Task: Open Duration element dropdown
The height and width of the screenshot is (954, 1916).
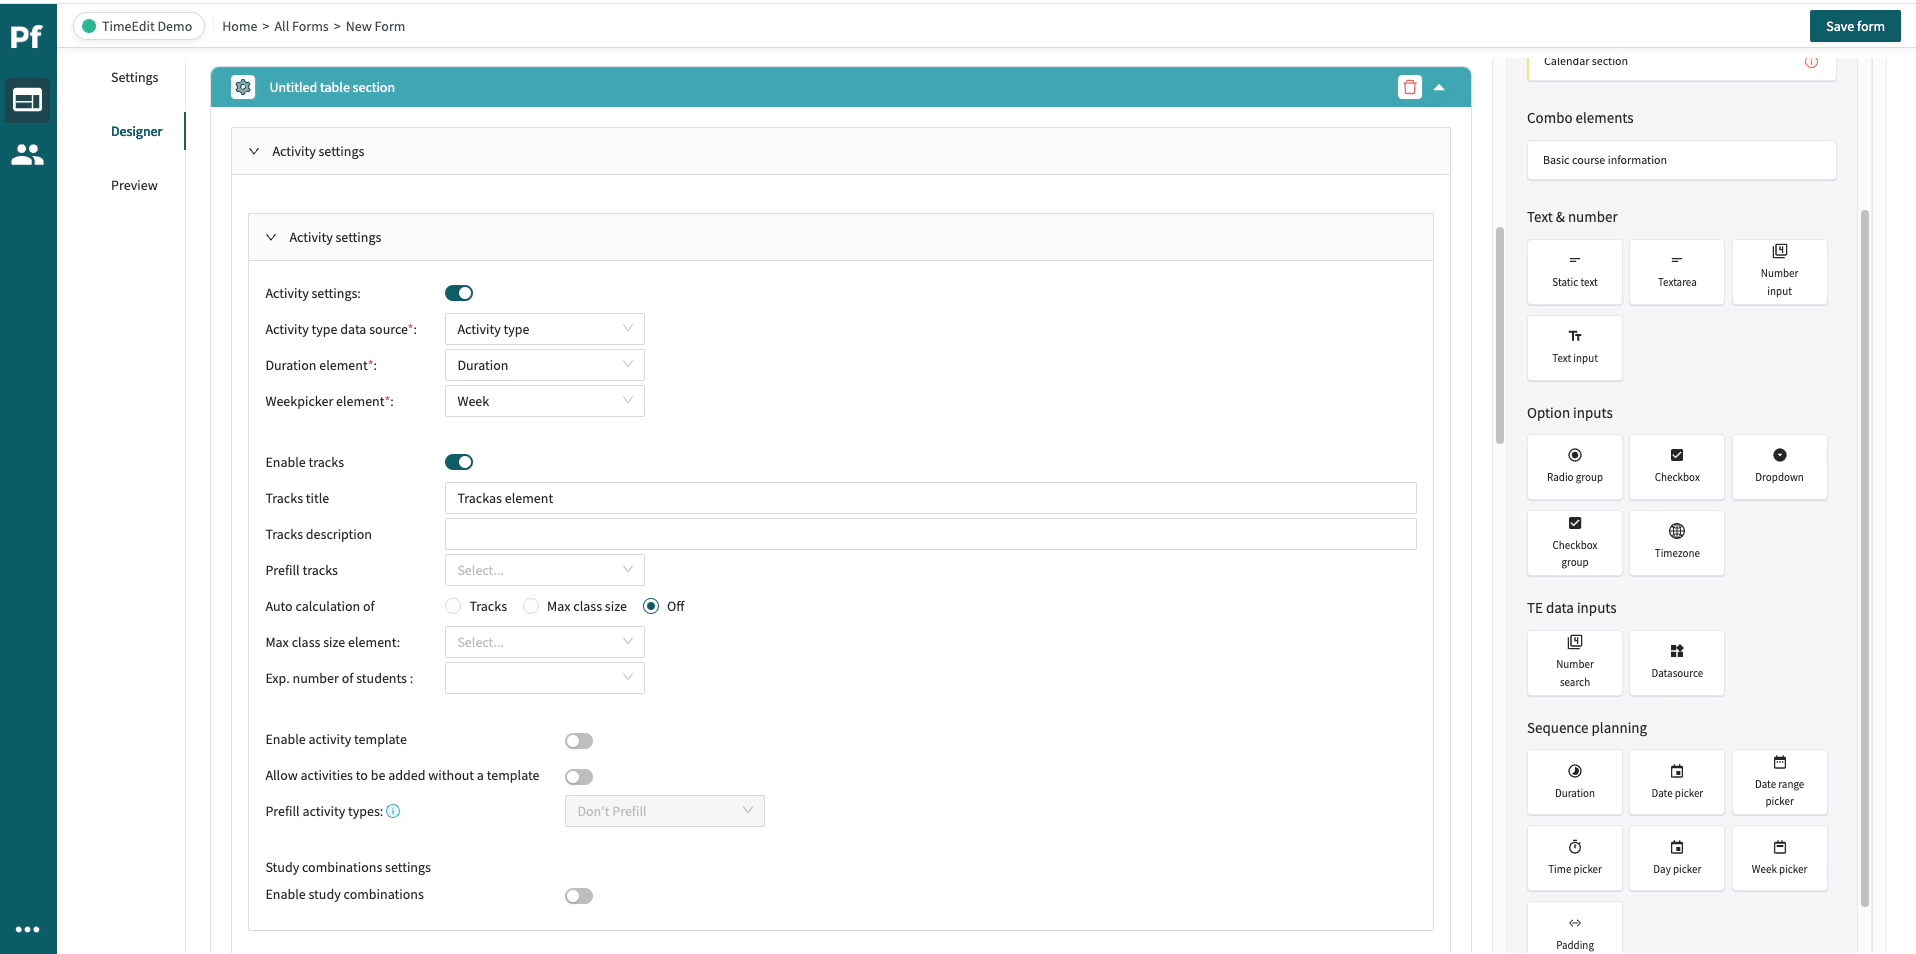Action: 545,365
